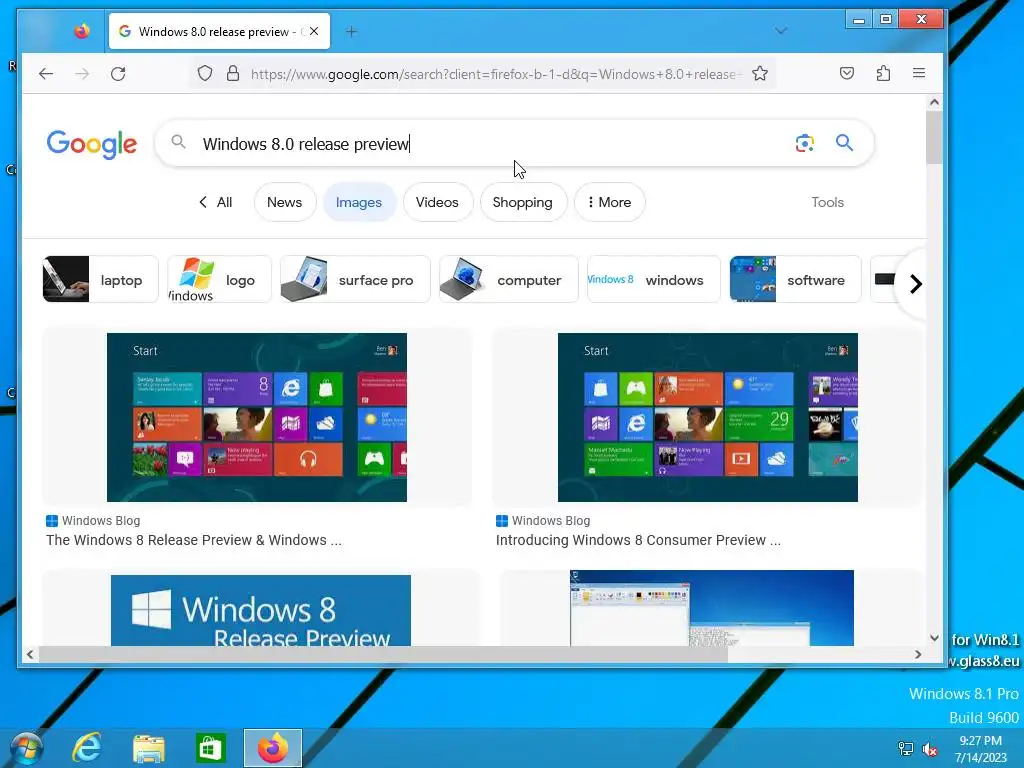Filter images by the laptop chip

(101, 280)
